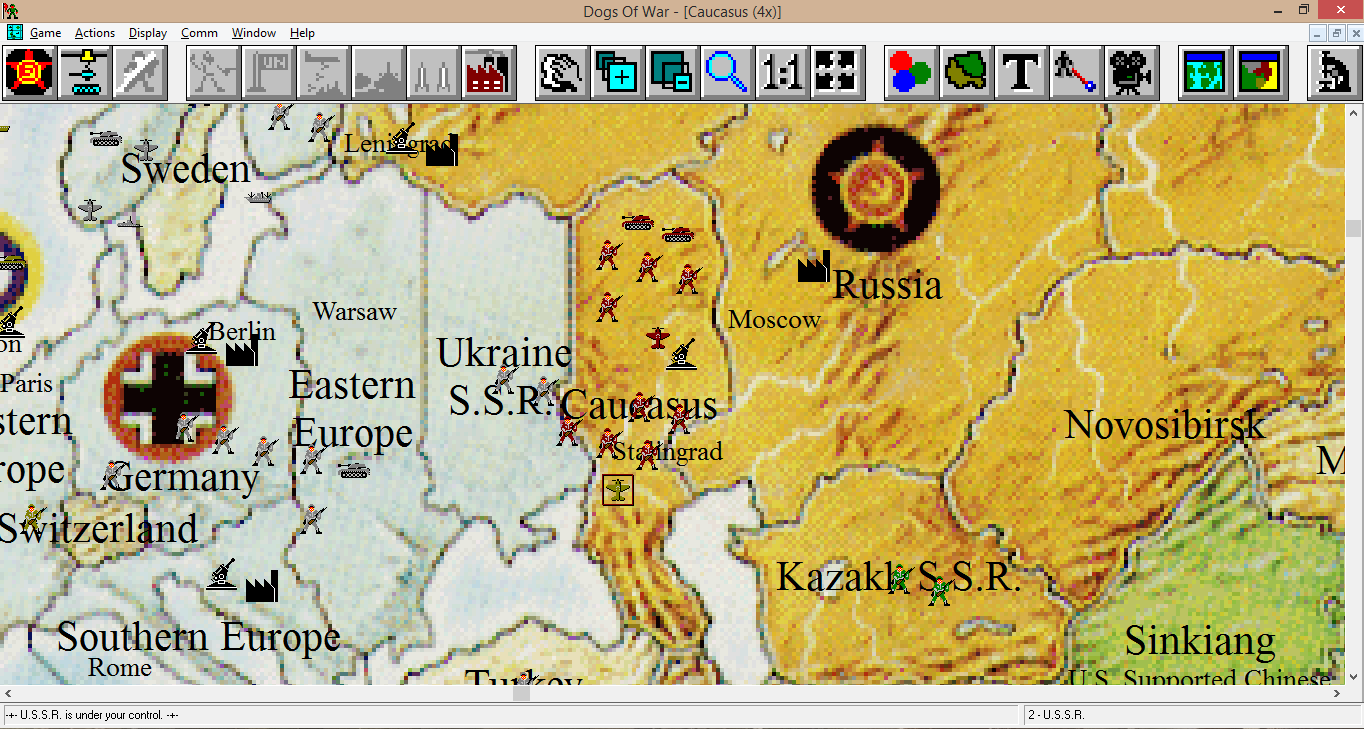Open the red-green-blue circles color icon
This screenshot has height=729, width=1364.
pos(912,72)
